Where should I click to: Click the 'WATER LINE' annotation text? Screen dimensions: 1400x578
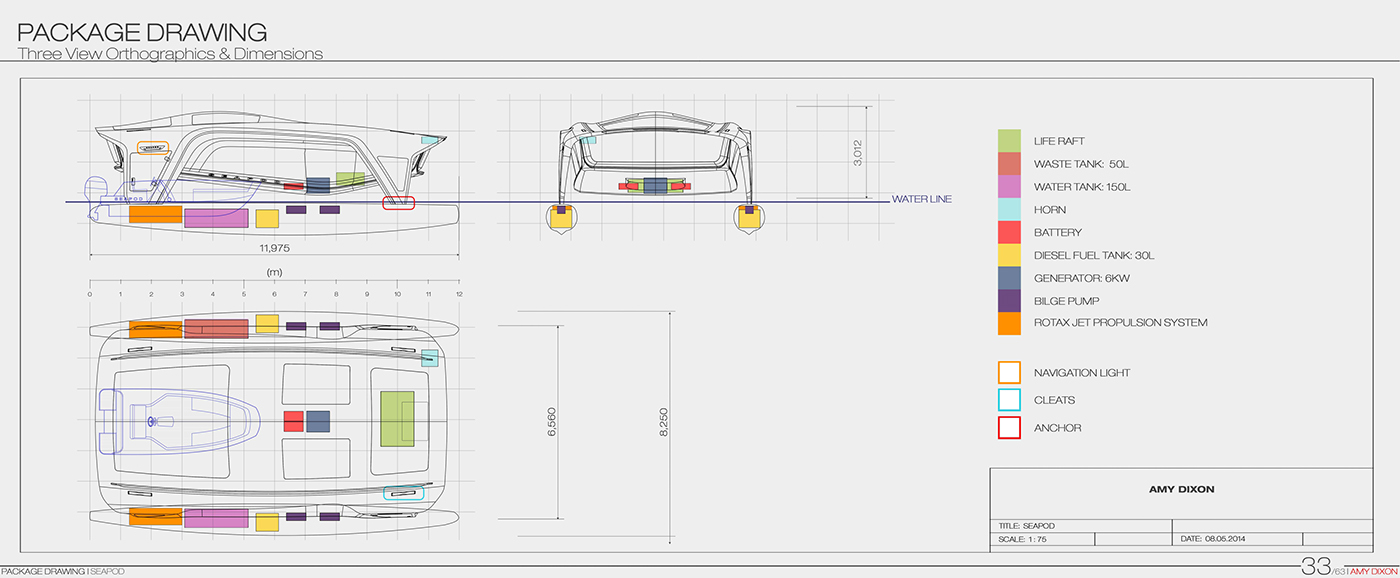pyautogui.click(x=923, y=200)
